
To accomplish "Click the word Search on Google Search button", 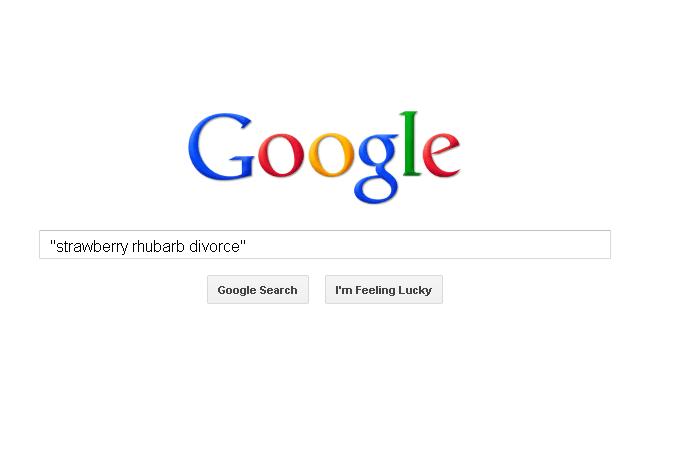I will [x=278, y=290].
